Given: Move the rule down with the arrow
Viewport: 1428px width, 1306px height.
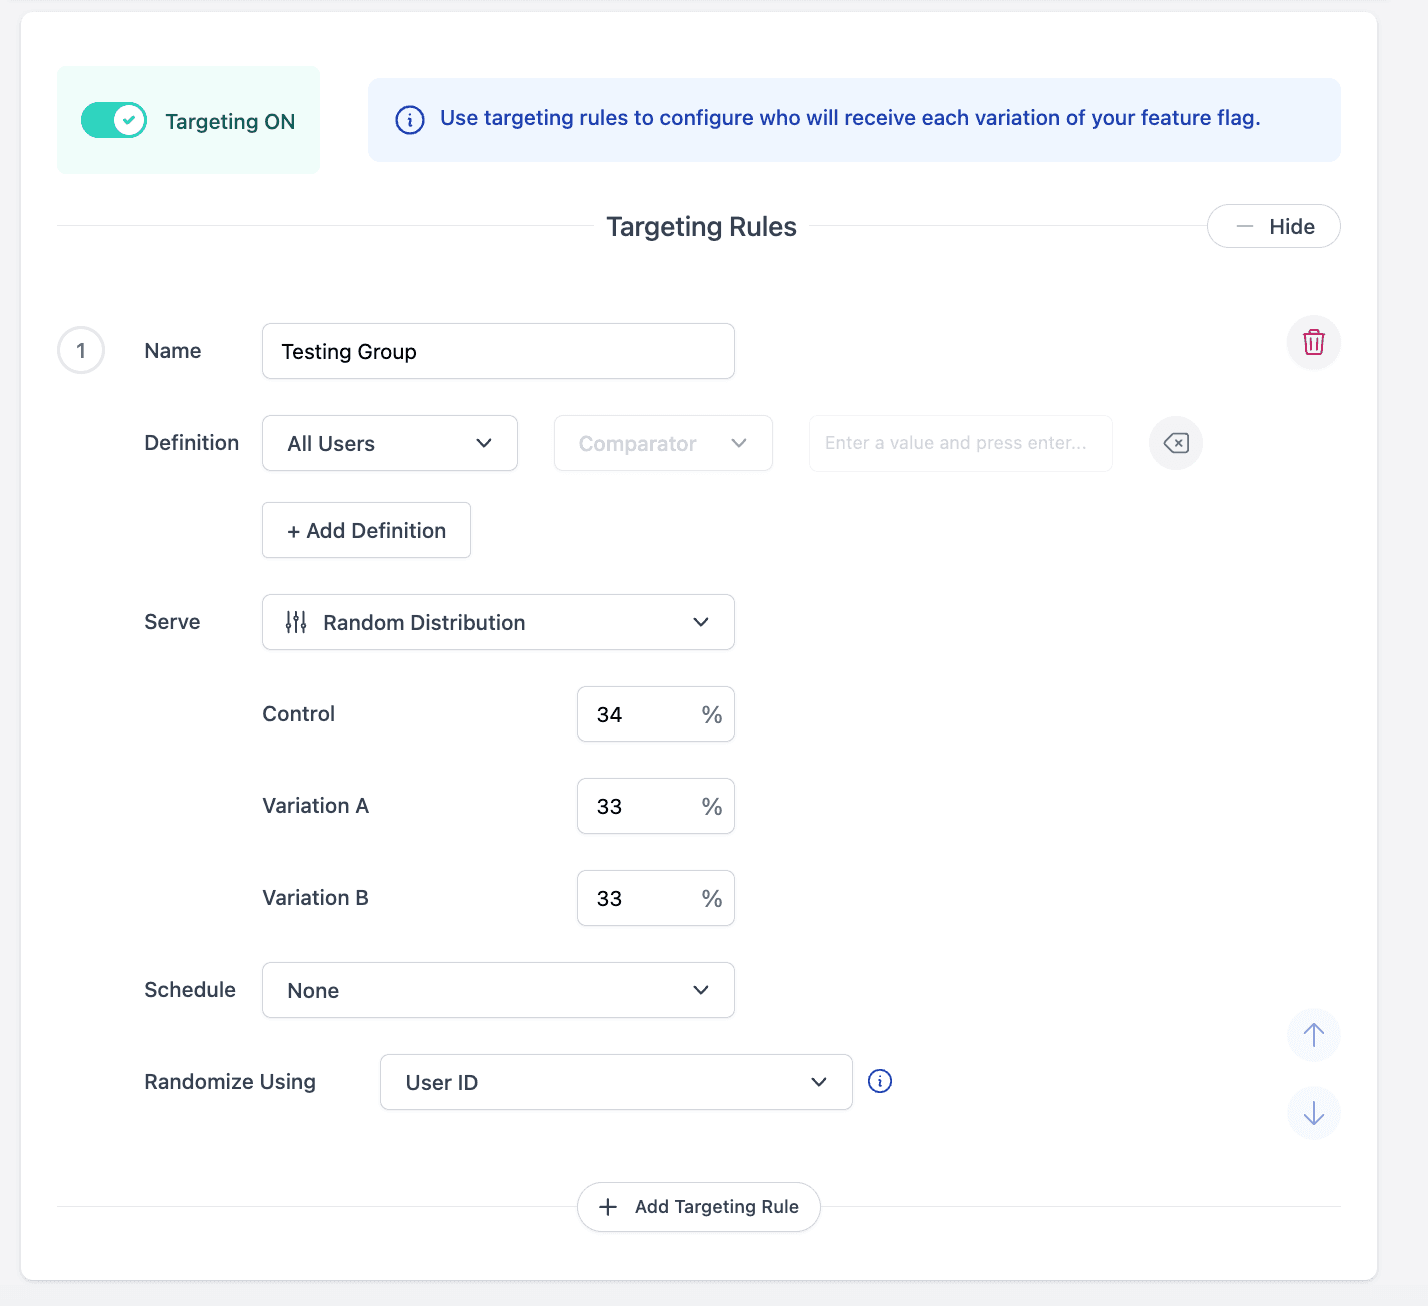Looking at the screenshot, I should point(1313,1113).
